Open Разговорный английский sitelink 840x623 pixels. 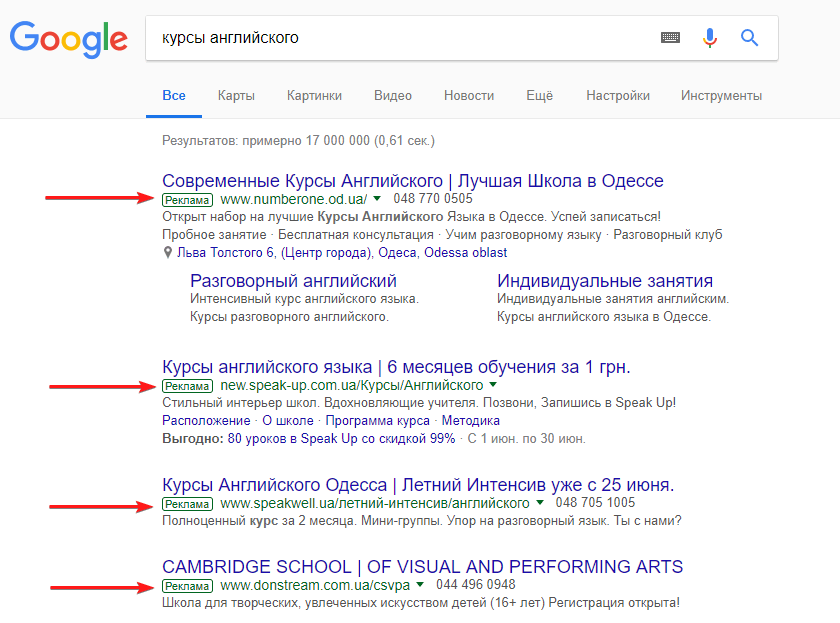click(x=293, y=281)
